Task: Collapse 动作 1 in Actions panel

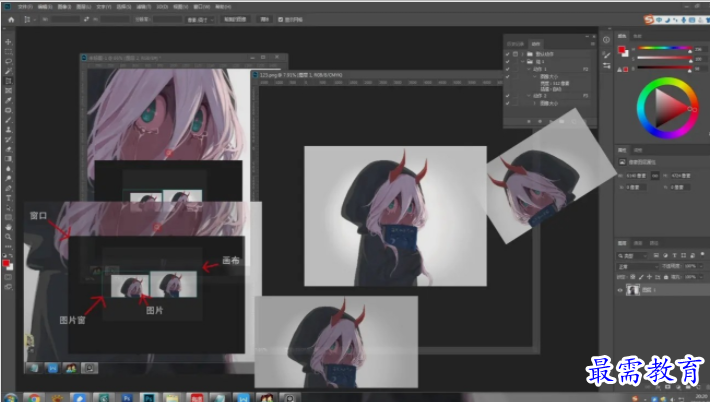Action: tap(528, 69)
